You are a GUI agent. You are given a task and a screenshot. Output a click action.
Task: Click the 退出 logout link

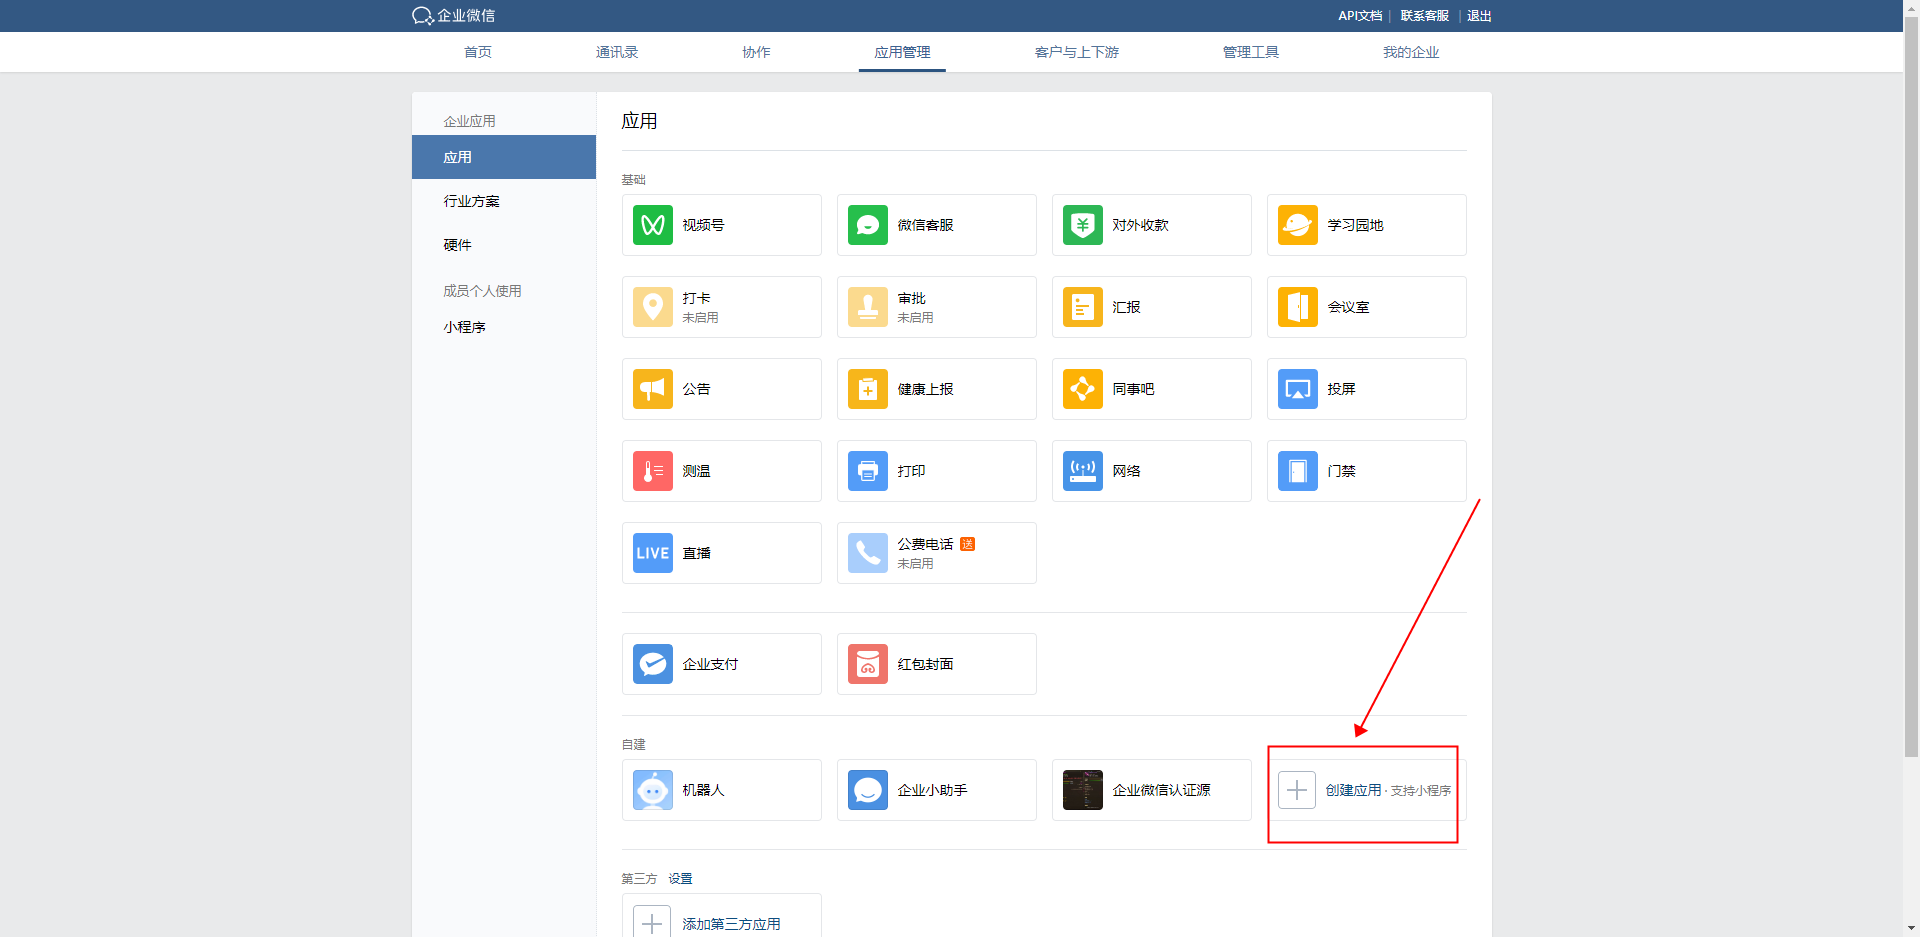[x=1478, y=16]
